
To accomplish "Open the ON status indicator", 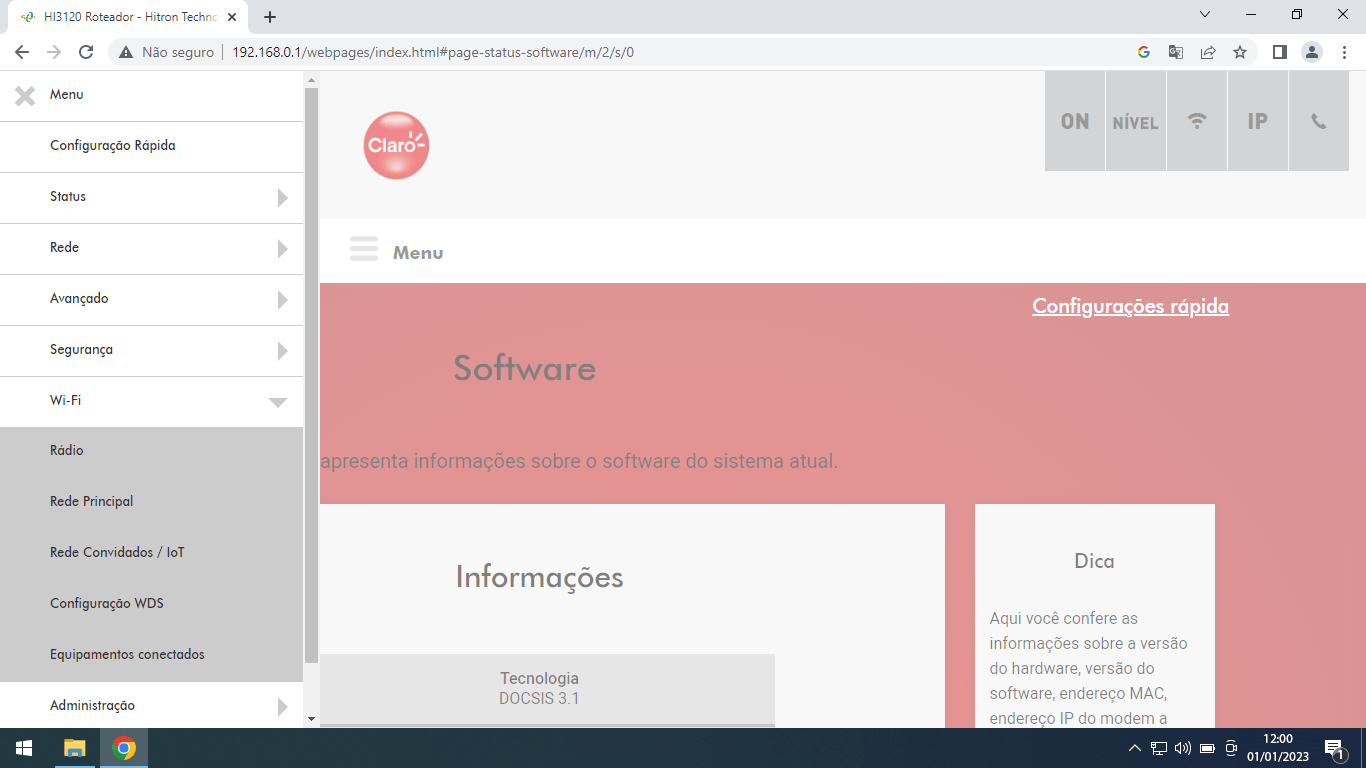I will click(x=1075, y=121).
